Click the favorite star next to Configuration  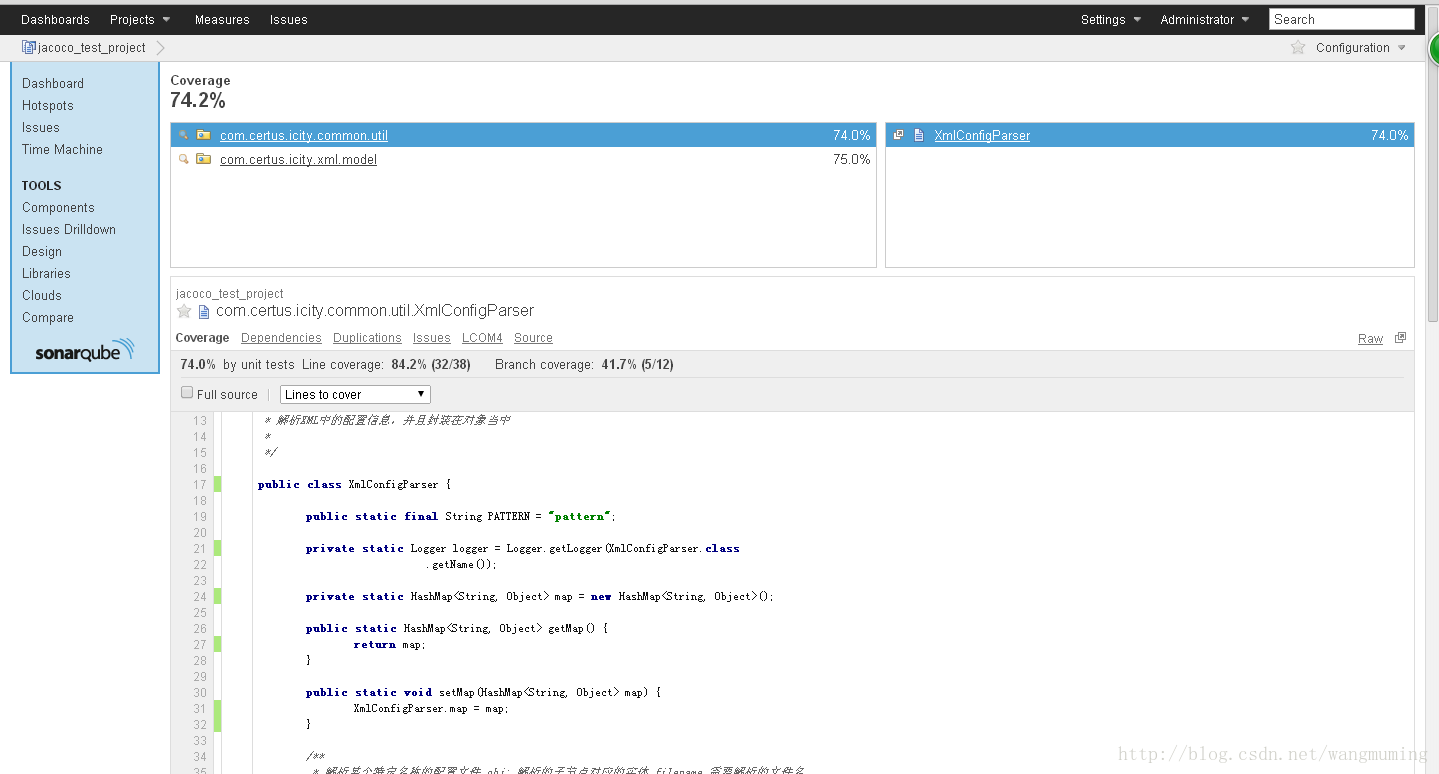1298,47
